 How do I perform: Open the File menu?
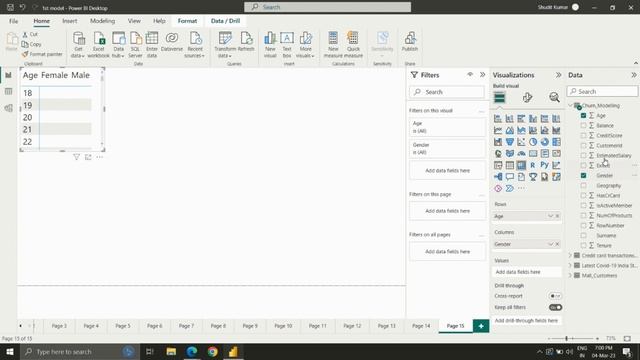tap(13, 21)
